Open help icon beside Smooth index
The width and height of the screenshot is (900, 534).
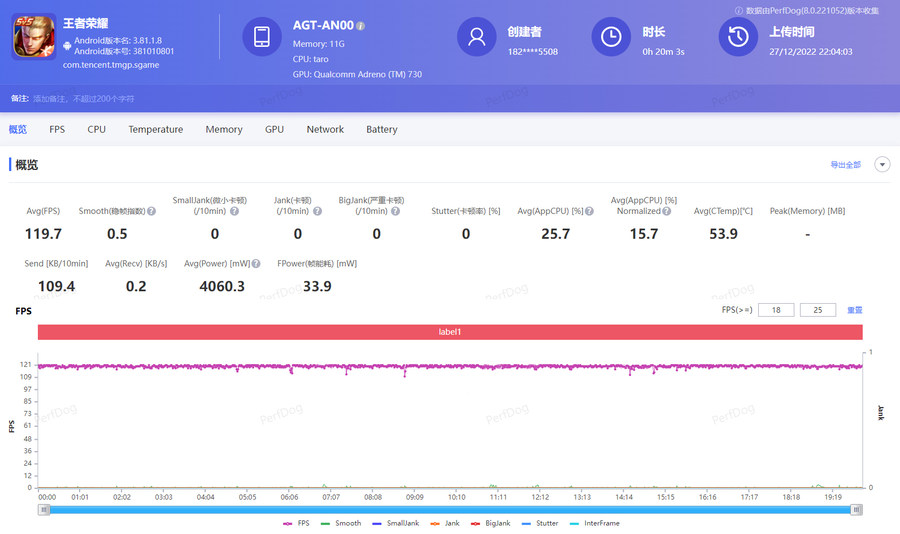tap(152, 211)
